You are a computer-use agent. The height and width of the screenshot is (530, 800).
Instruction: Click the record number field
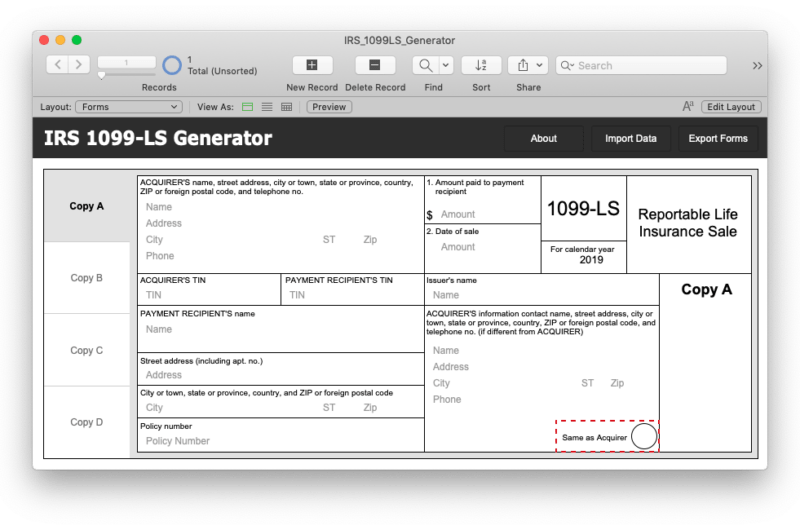tap(127, 62)
